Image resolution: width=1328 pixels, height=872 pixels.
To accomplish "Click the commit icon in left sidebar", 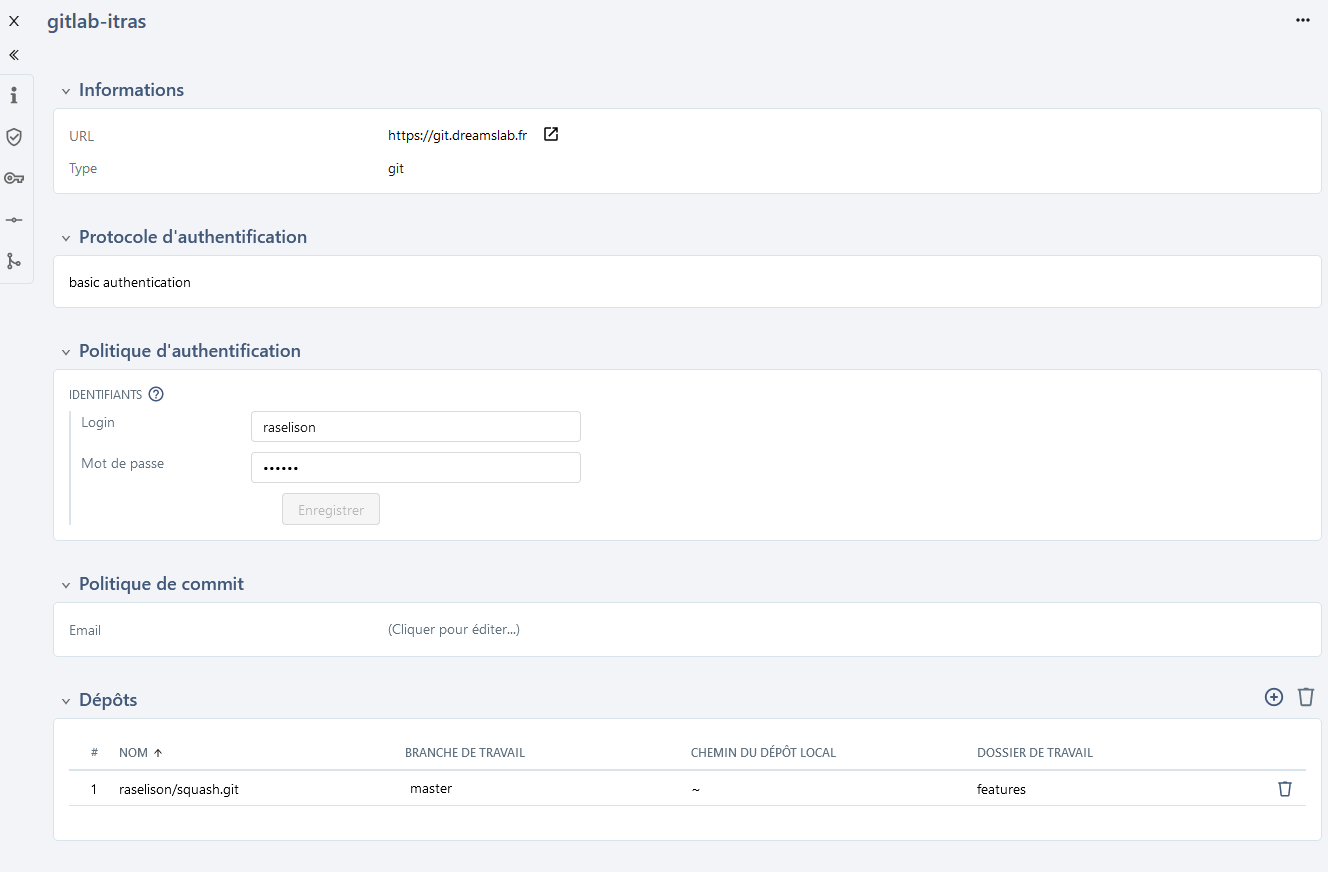I will tap(14, 219).
